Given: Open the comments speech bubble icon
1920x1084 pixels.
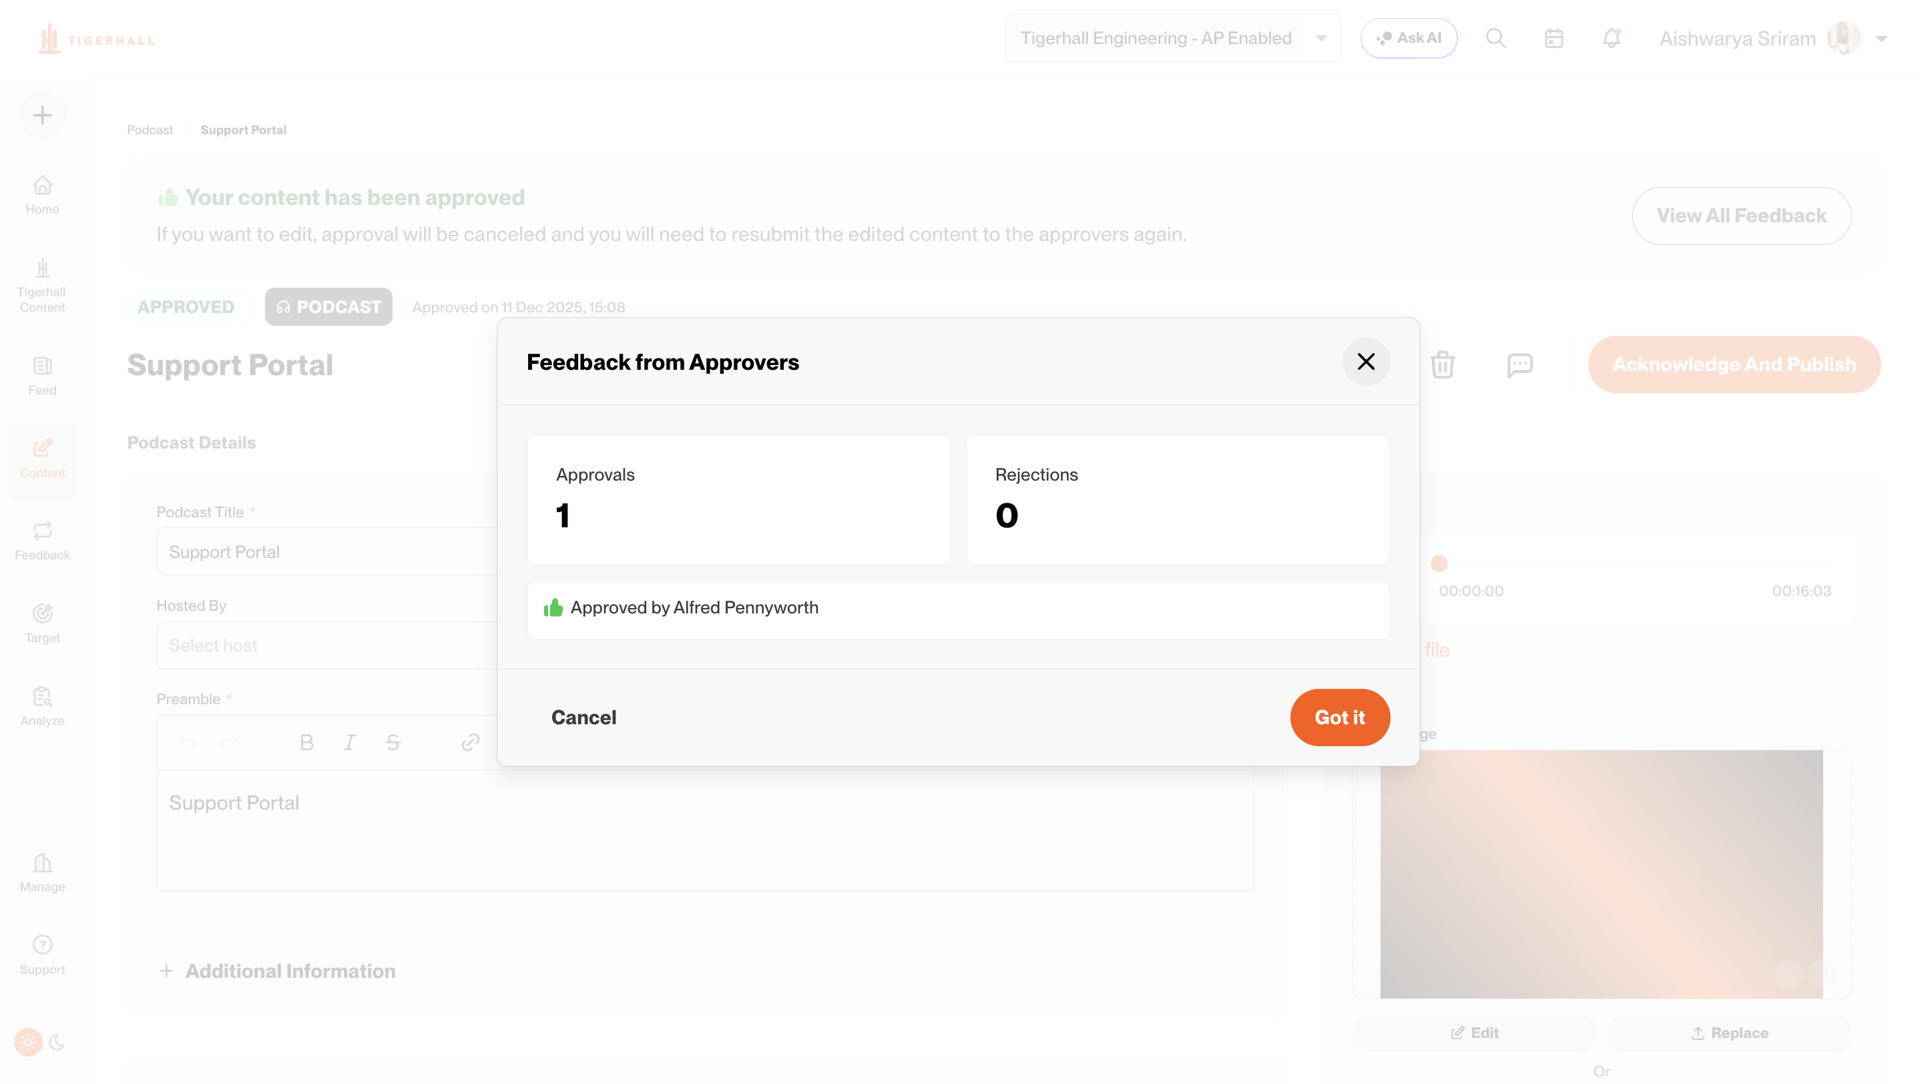Looking at the screenshot, I should 1520,365.
